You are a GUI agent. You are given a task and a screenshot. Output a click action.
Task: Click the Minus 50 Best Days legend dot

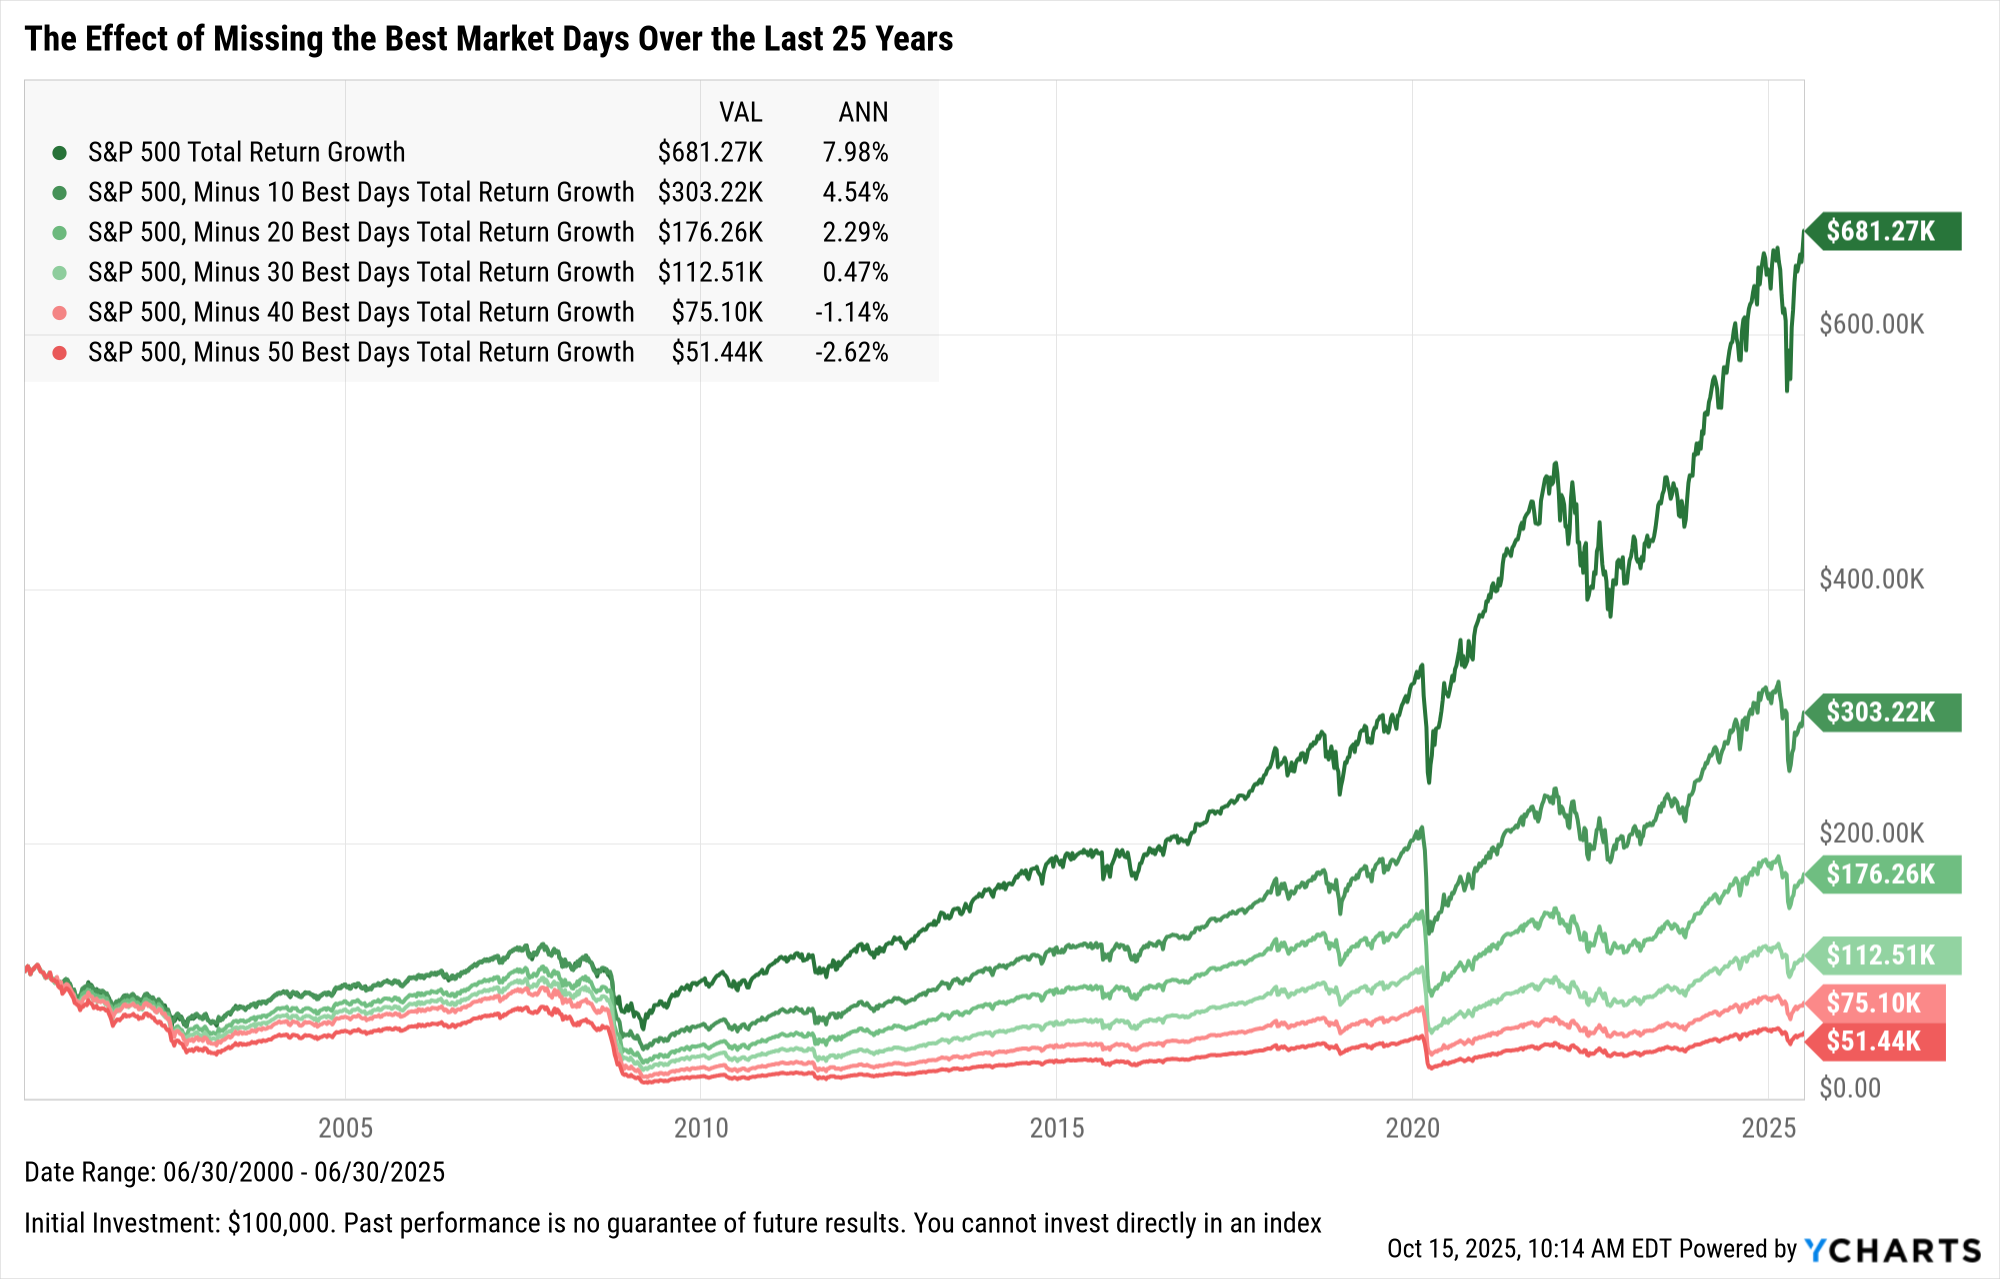pos(60,353)
